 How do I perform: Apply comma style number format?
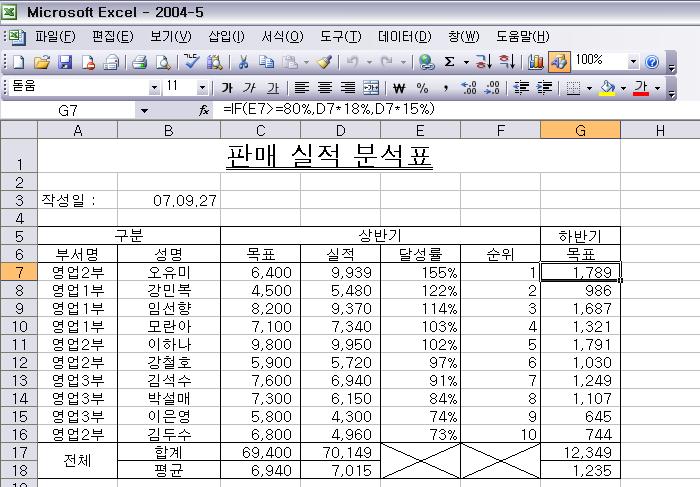tap(445, 88)
